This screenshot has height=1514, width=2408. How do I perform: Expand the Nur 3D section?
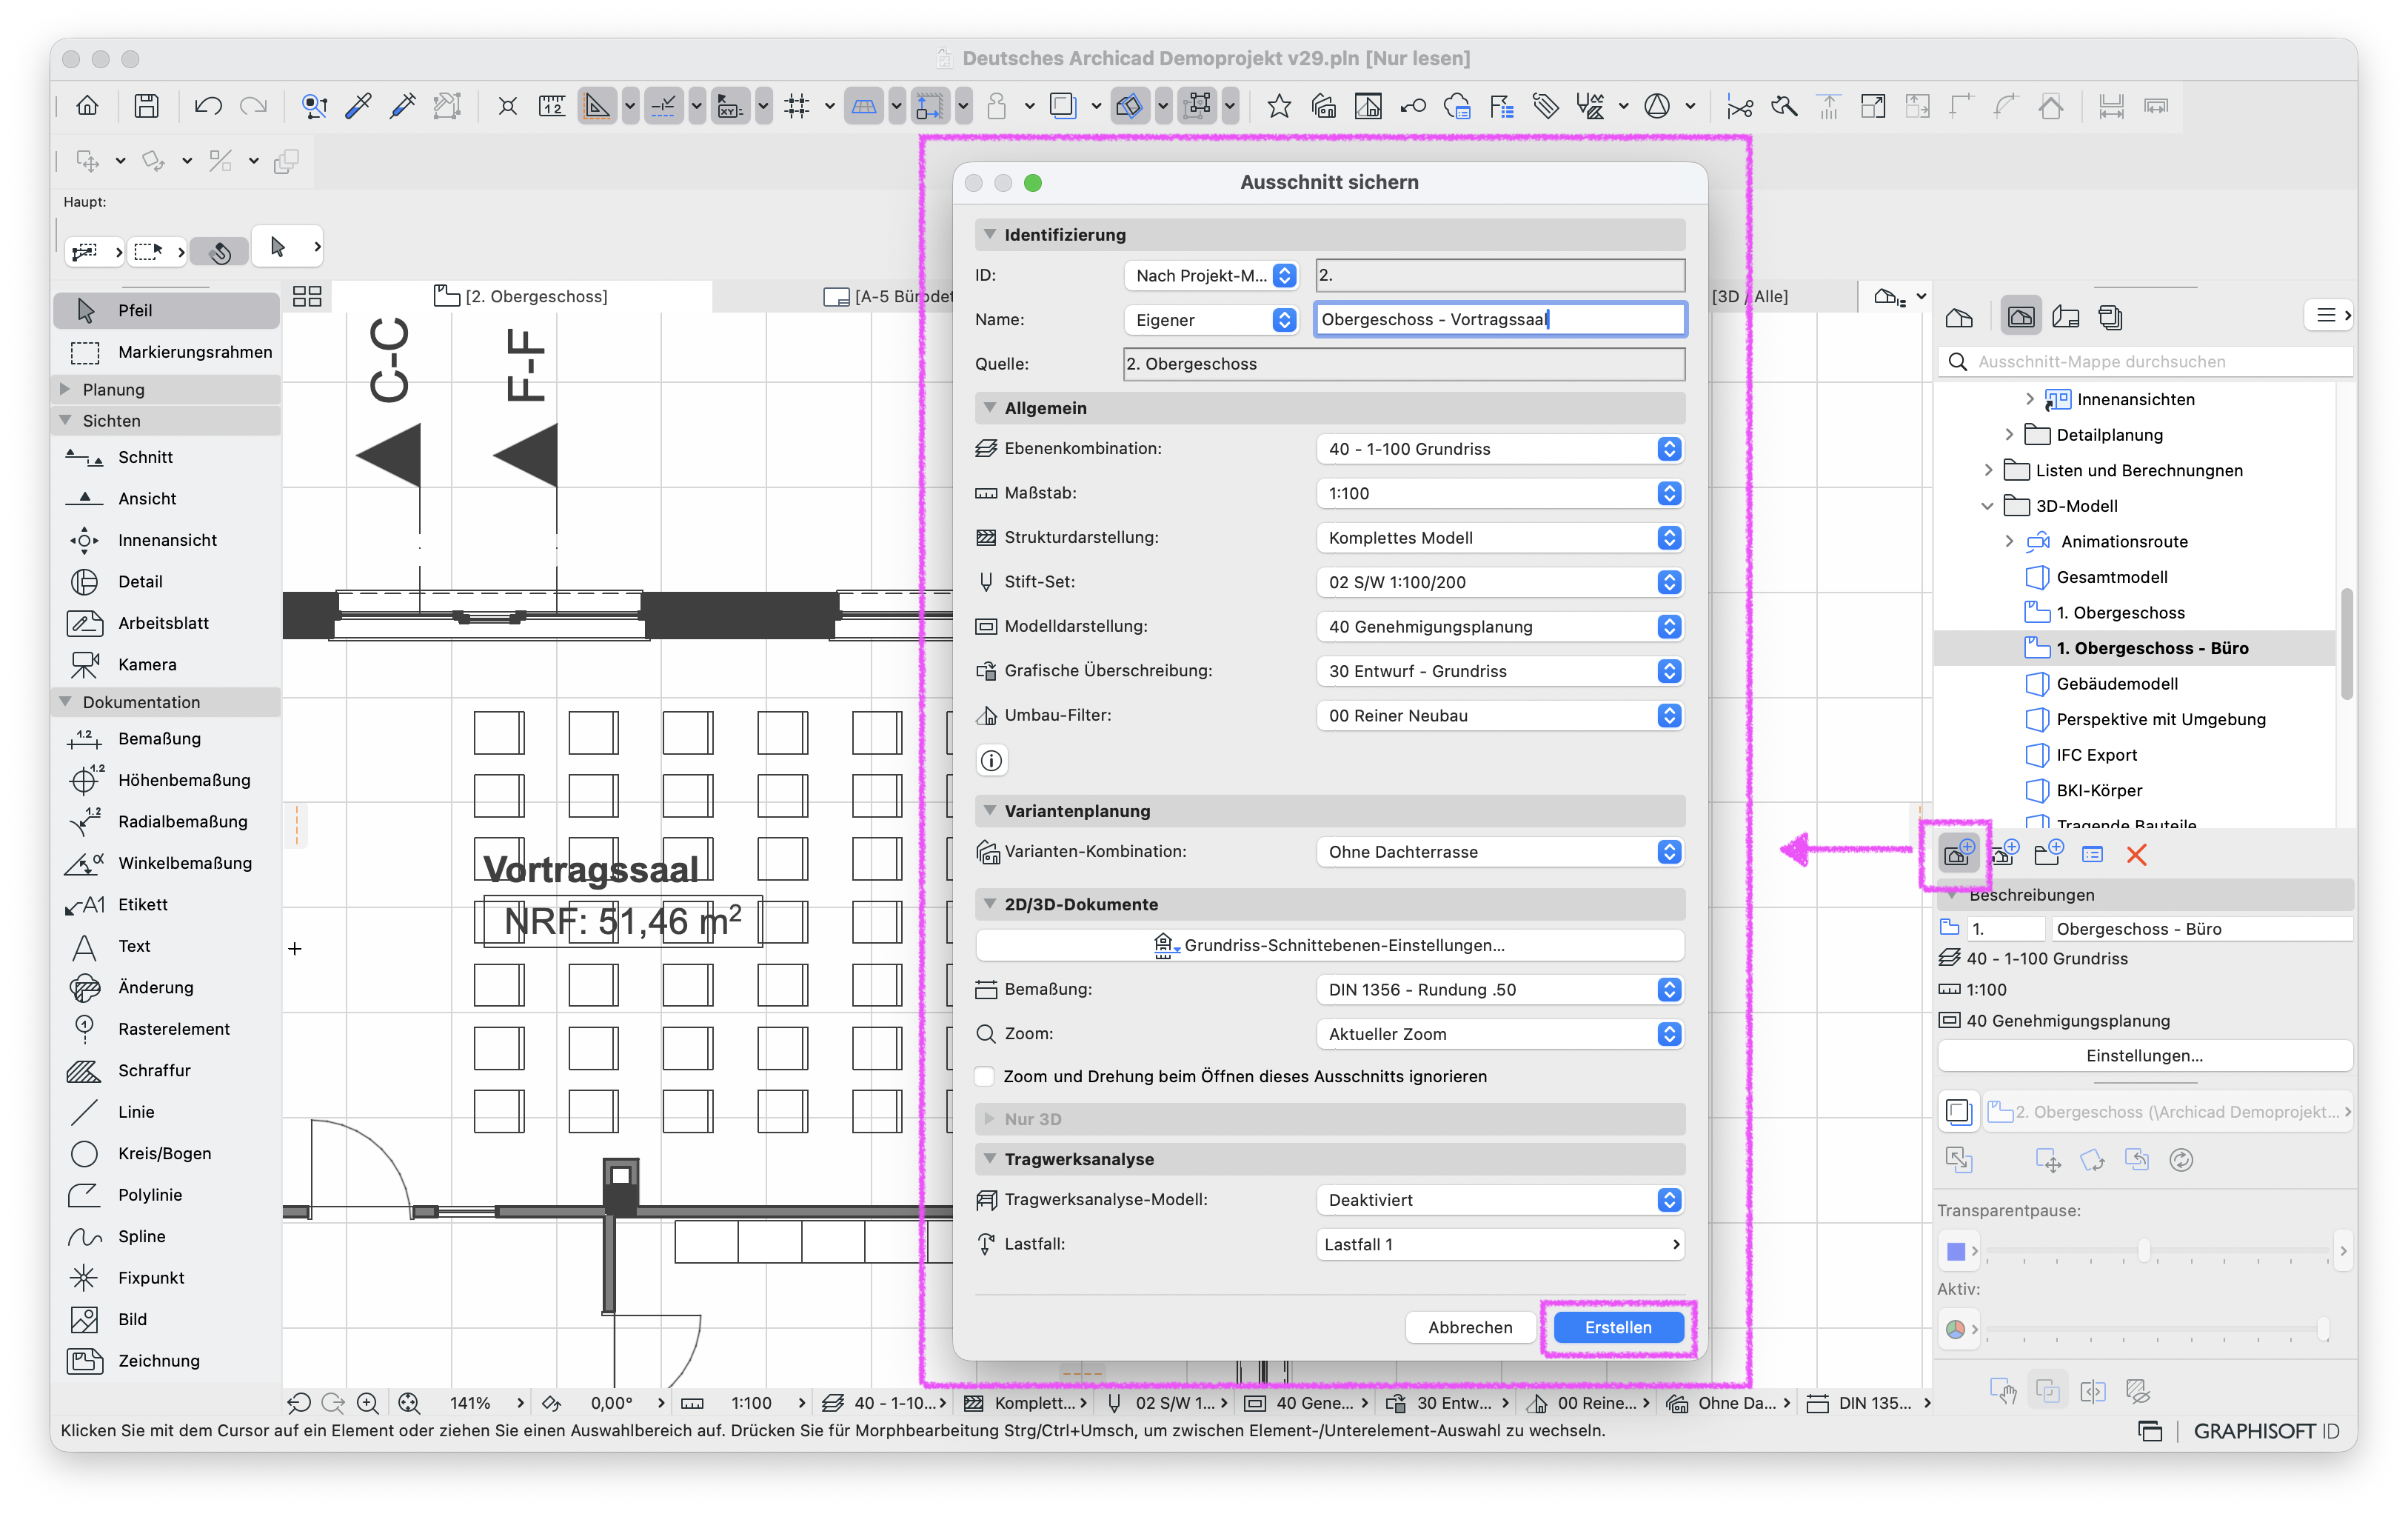(990, 1119)
